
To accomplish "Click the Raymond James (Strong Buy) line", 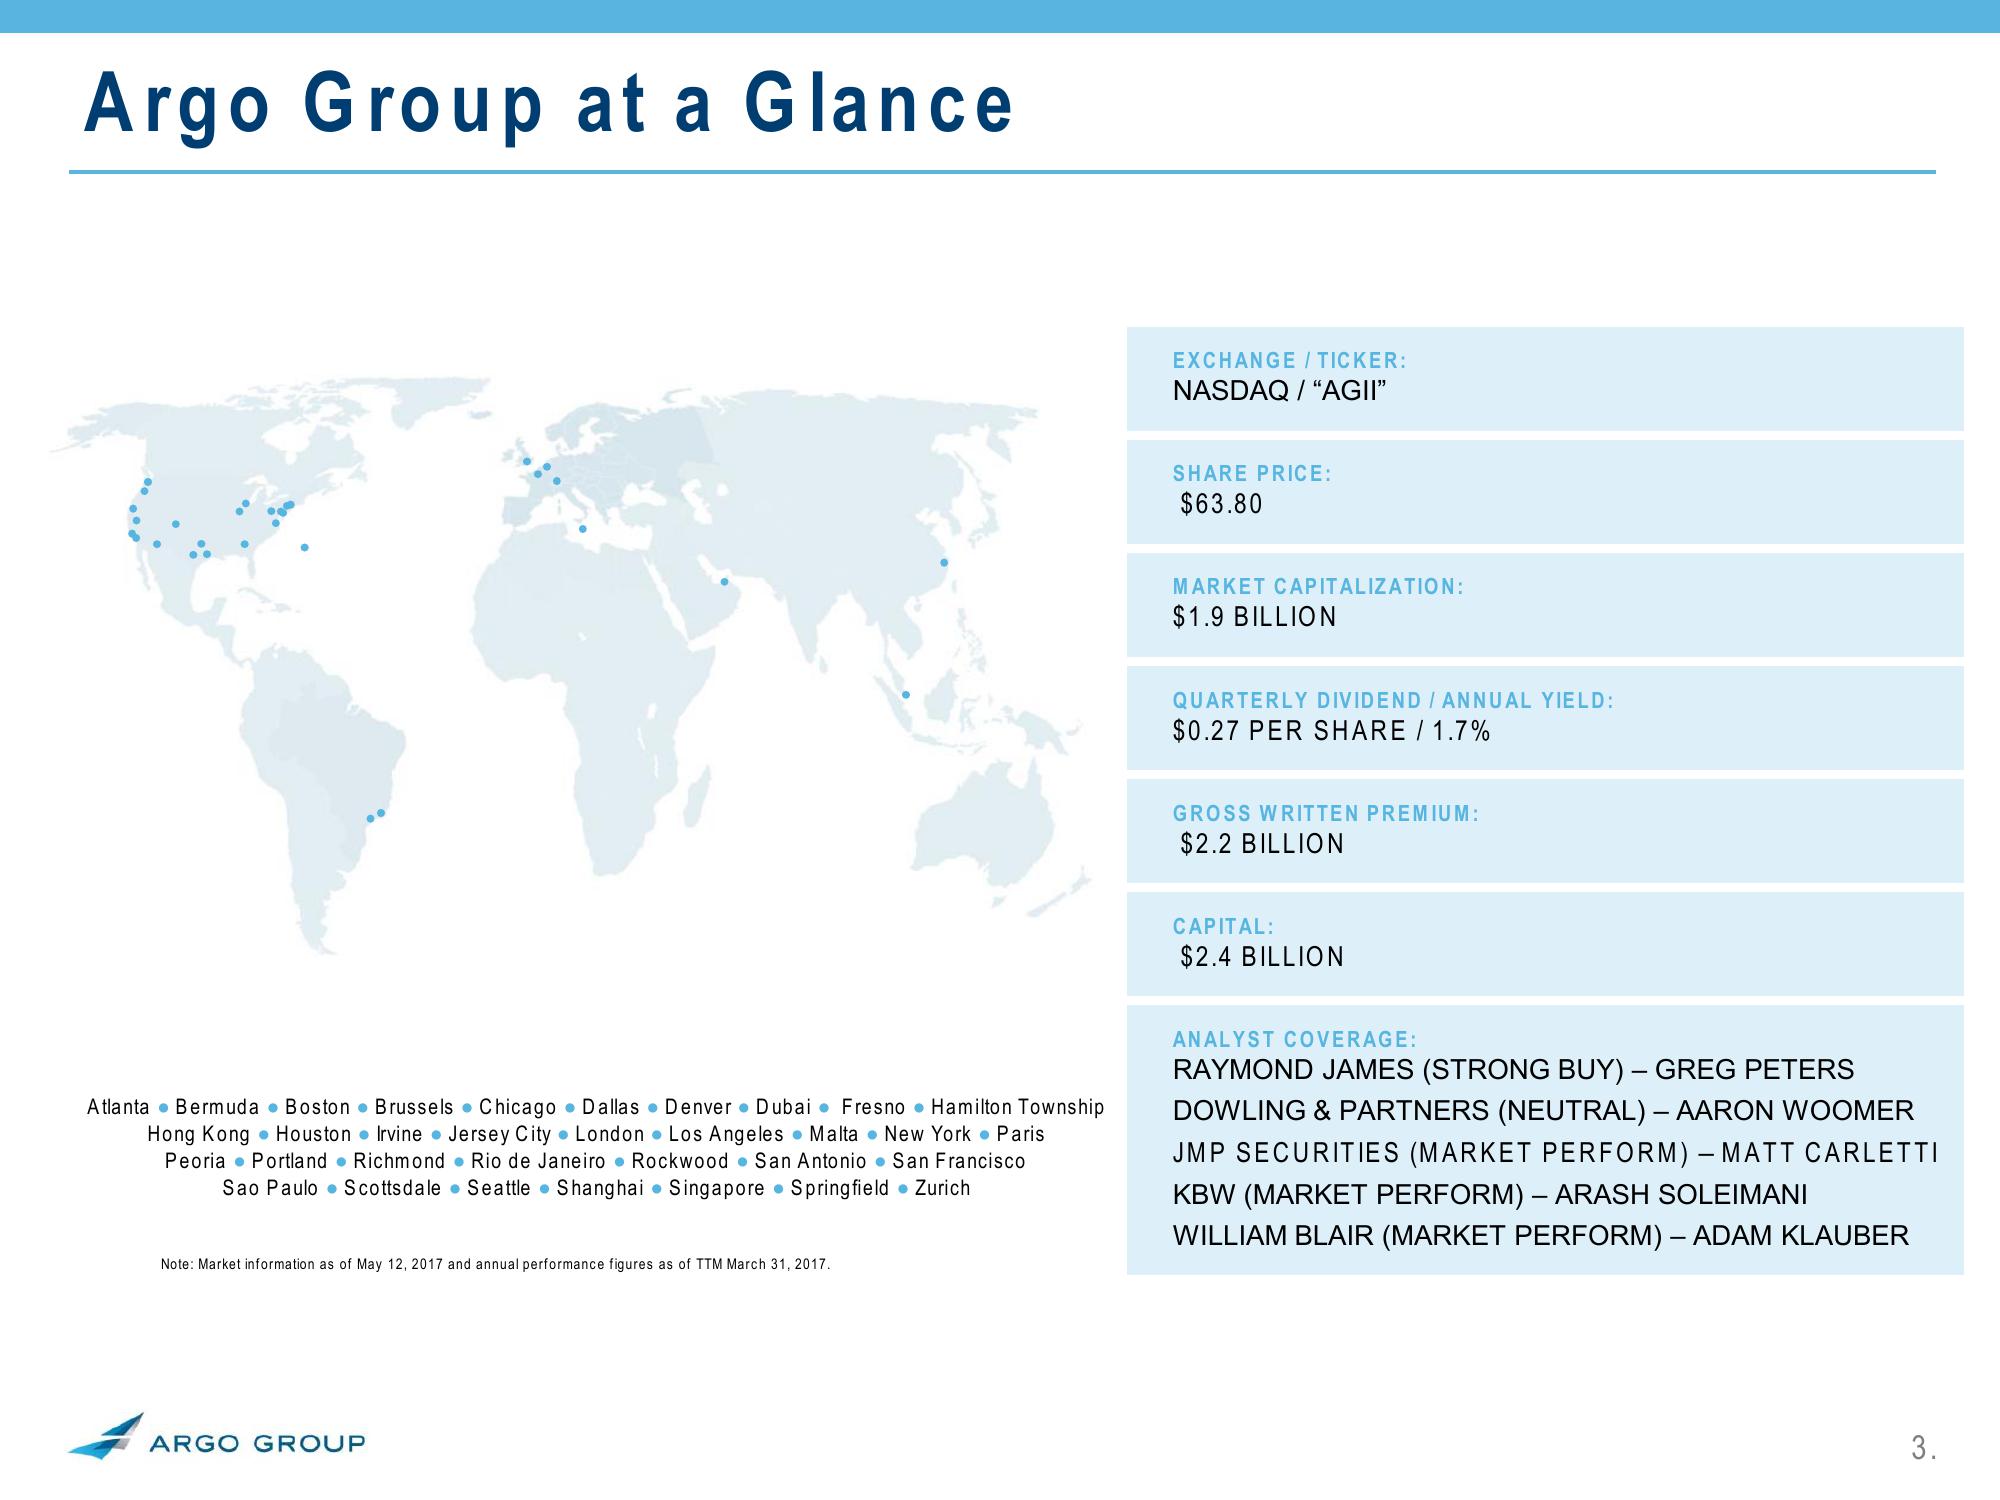I will coord(1513,1070).
